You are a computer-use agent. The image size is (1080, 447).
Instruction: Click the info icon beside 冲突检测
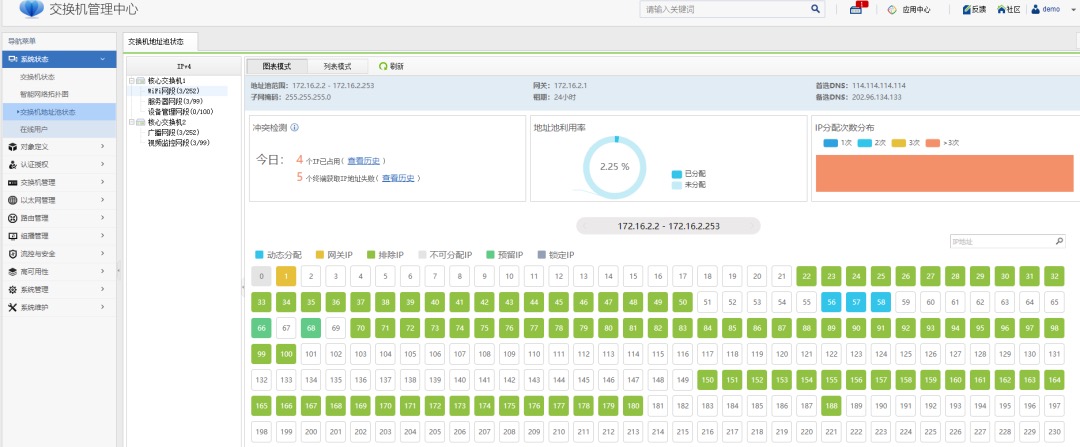(x=294, y=128)
